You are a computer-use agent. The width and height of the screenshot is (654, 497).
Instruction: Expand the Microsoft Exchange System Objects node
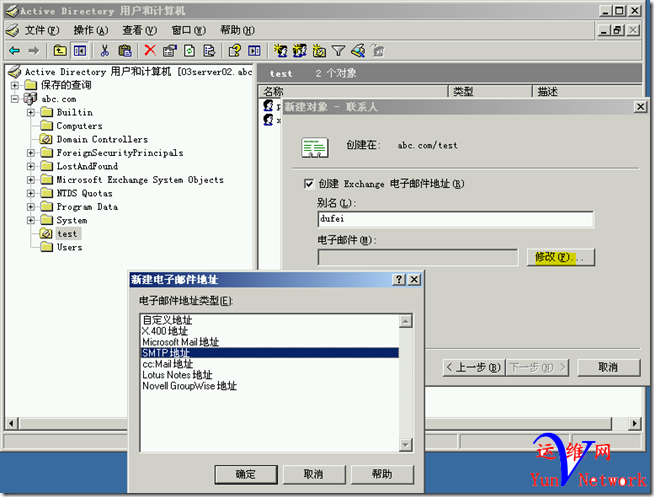point(31,180)
